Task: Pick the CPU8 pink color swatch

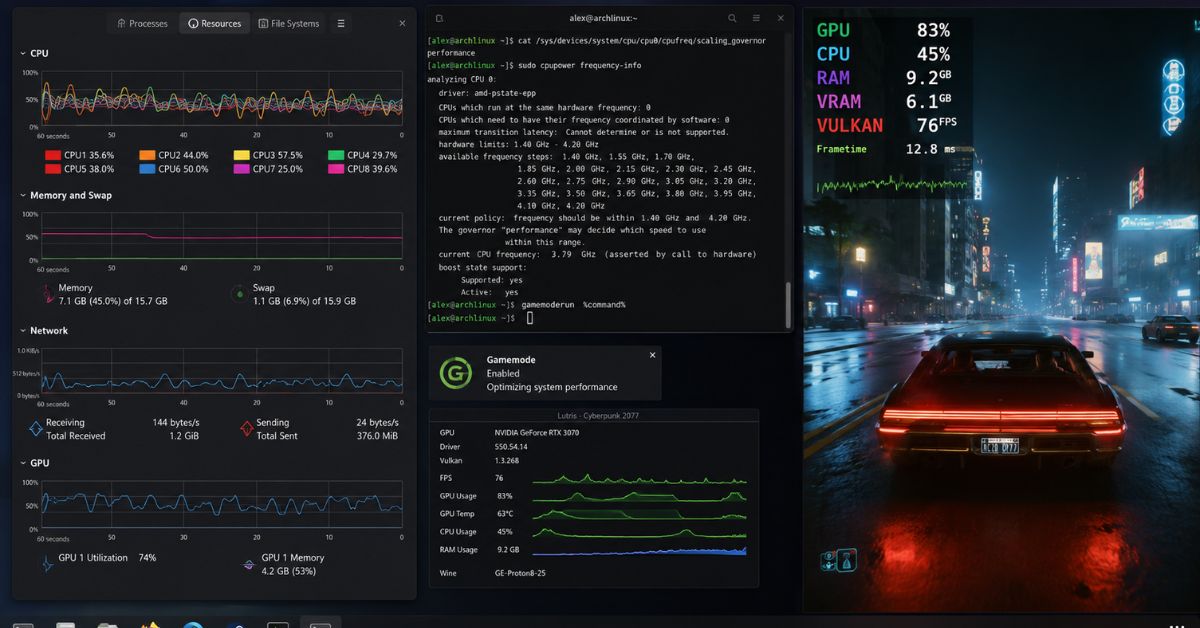Action: point(336,169)
